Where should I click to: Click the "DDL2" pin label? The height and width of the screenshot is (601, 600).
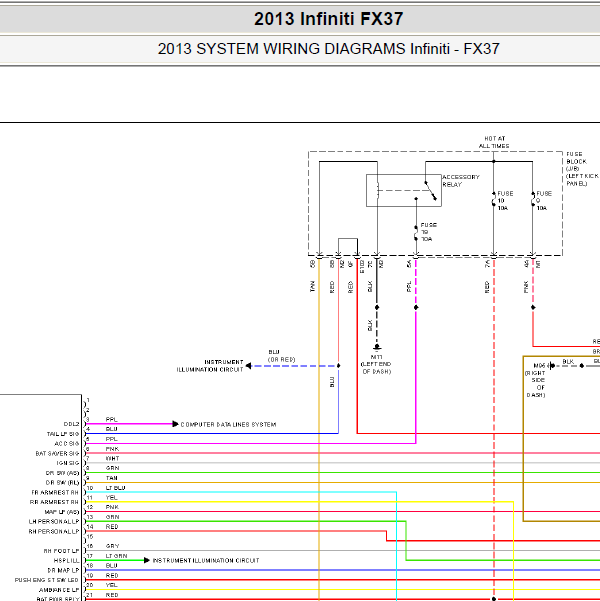pyautogui.click(x=72, y=424)
